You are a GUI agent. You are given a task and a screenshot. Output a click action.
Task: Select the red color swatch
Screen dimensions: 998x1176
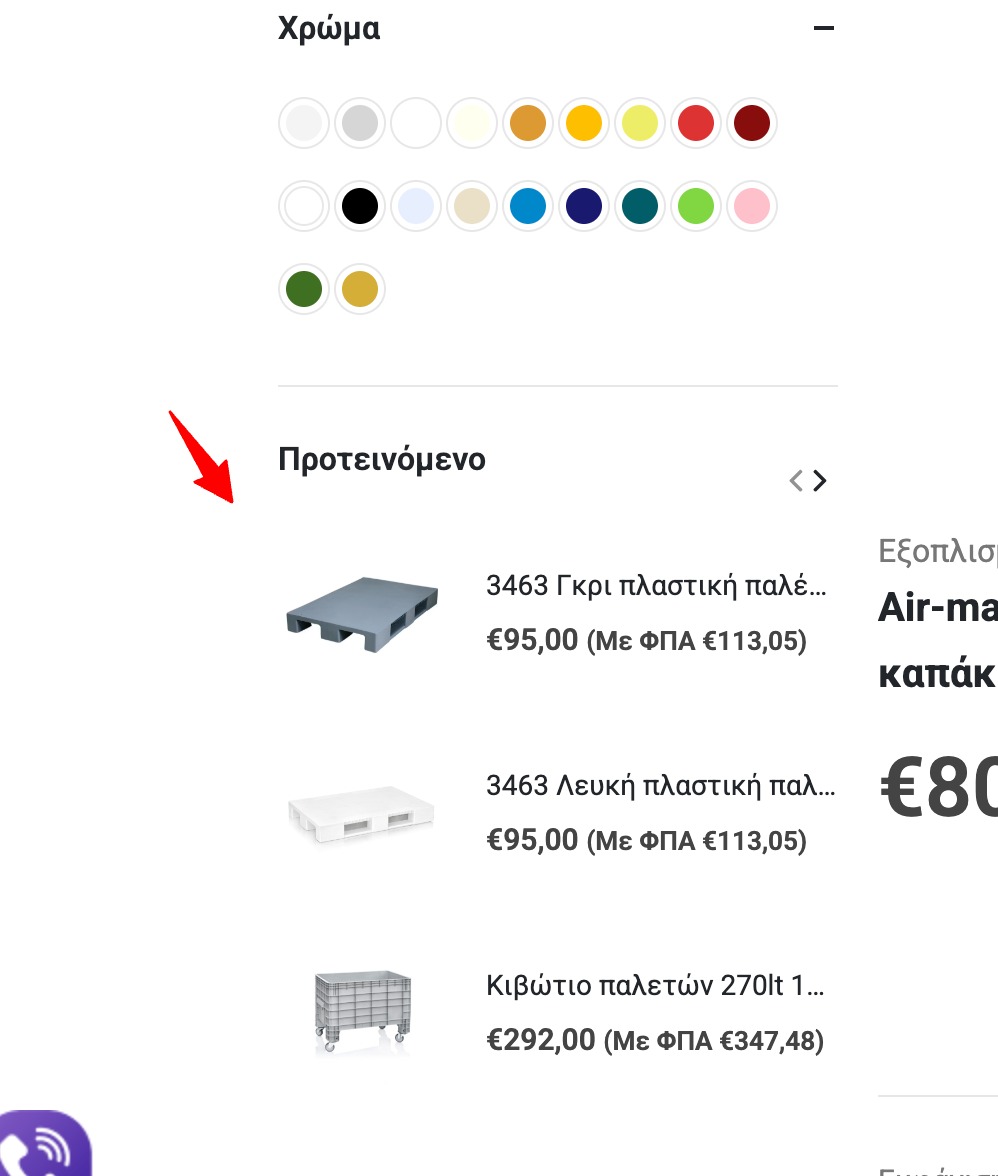point(696,124)
